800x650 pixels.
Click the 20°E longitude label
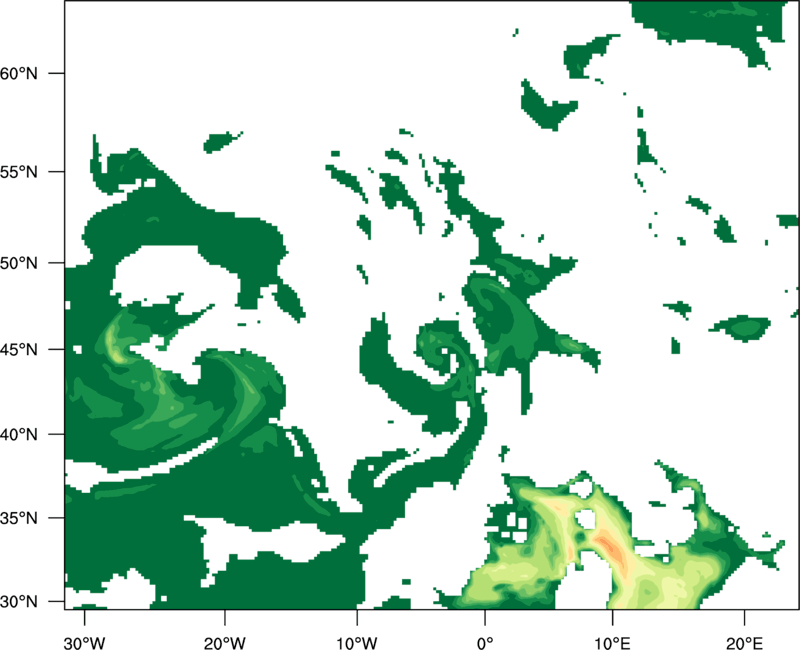(744, 643)
